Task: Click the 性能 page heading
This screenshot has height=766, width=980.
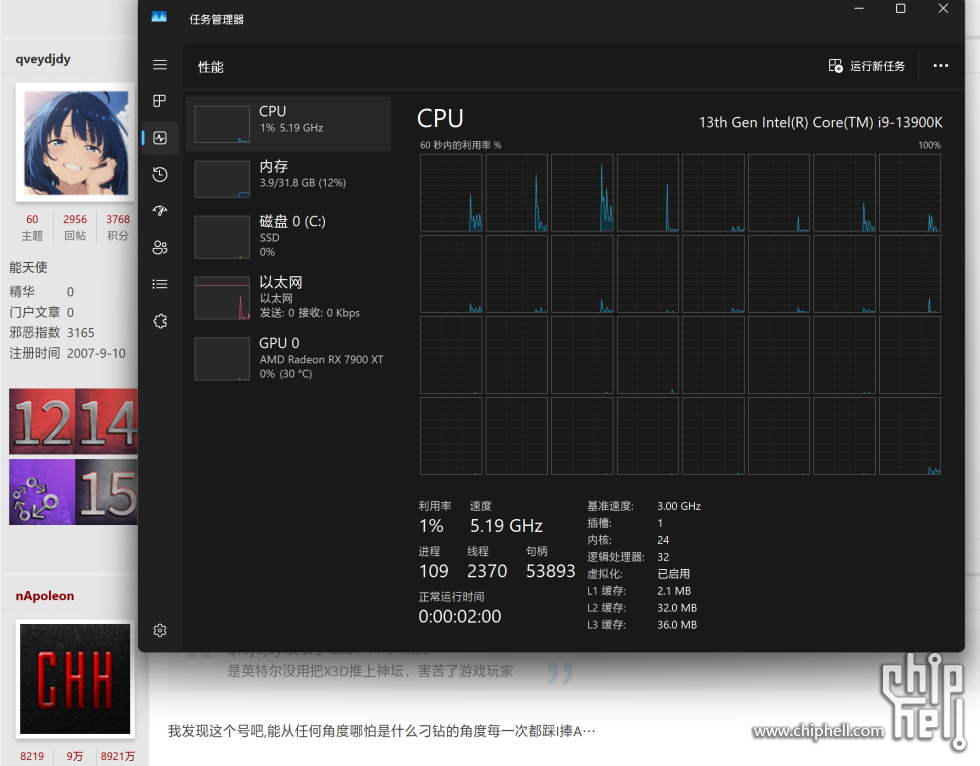Action: click(x=211, y=67)
